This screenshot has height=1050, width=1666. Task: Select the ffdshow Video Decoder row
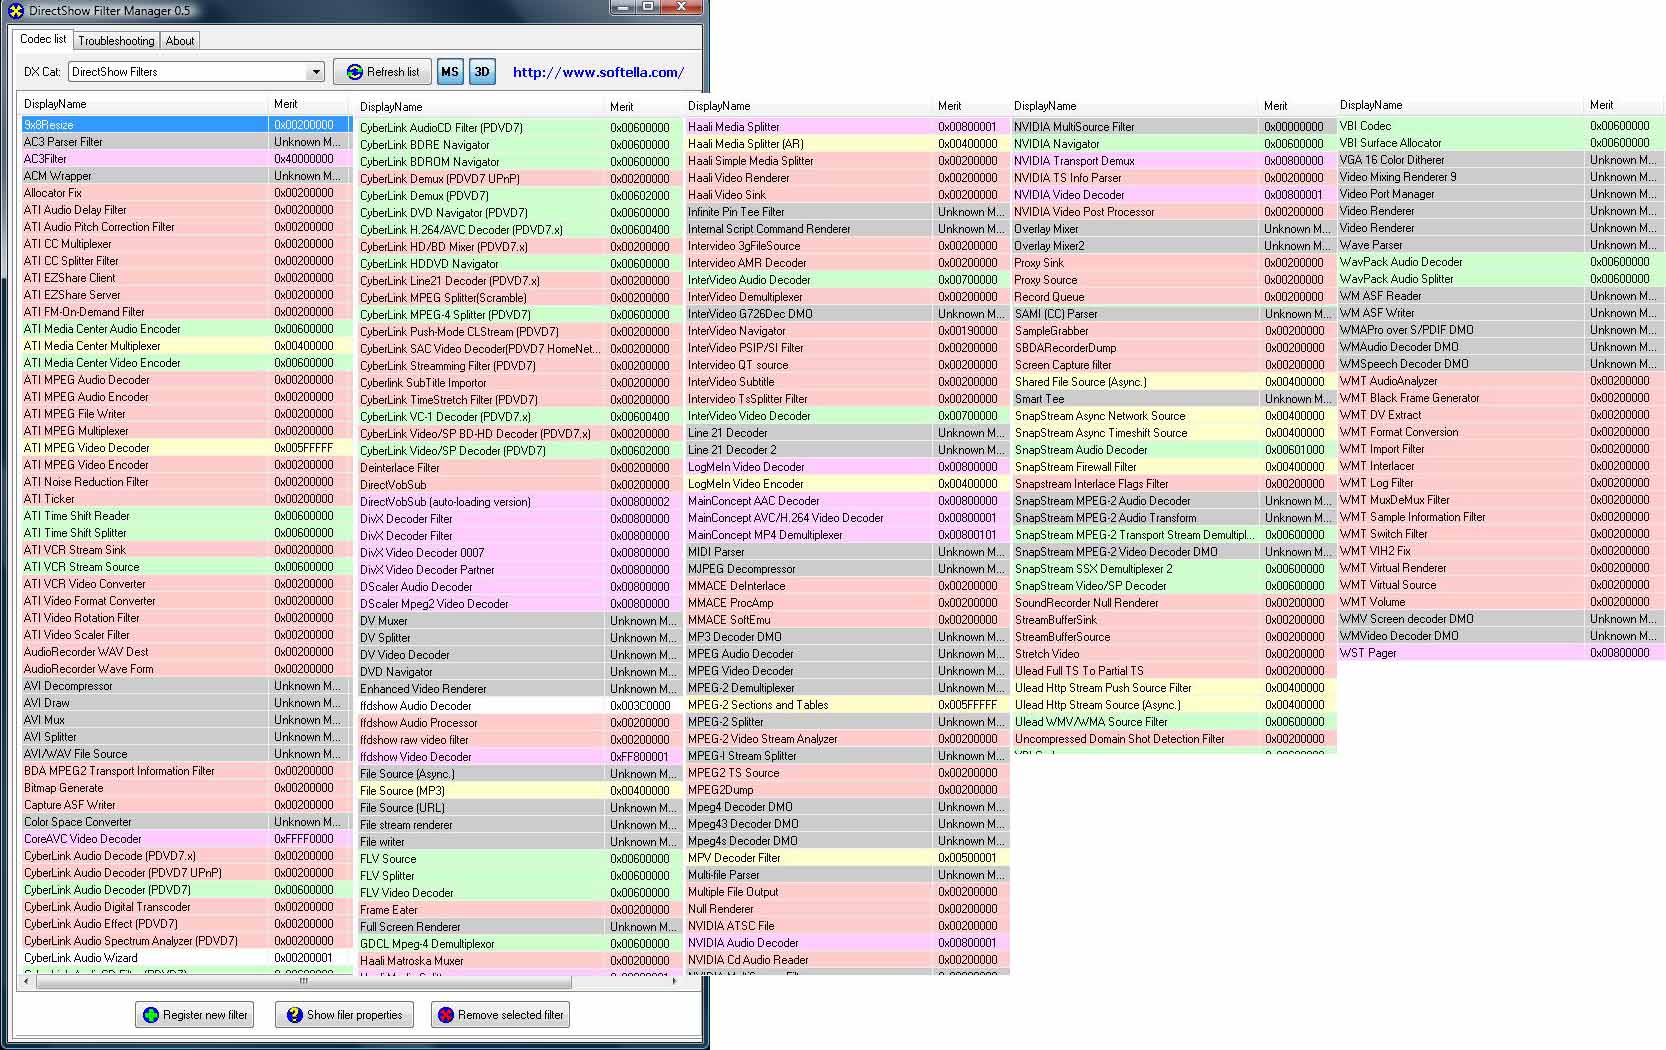coord(518,757)
